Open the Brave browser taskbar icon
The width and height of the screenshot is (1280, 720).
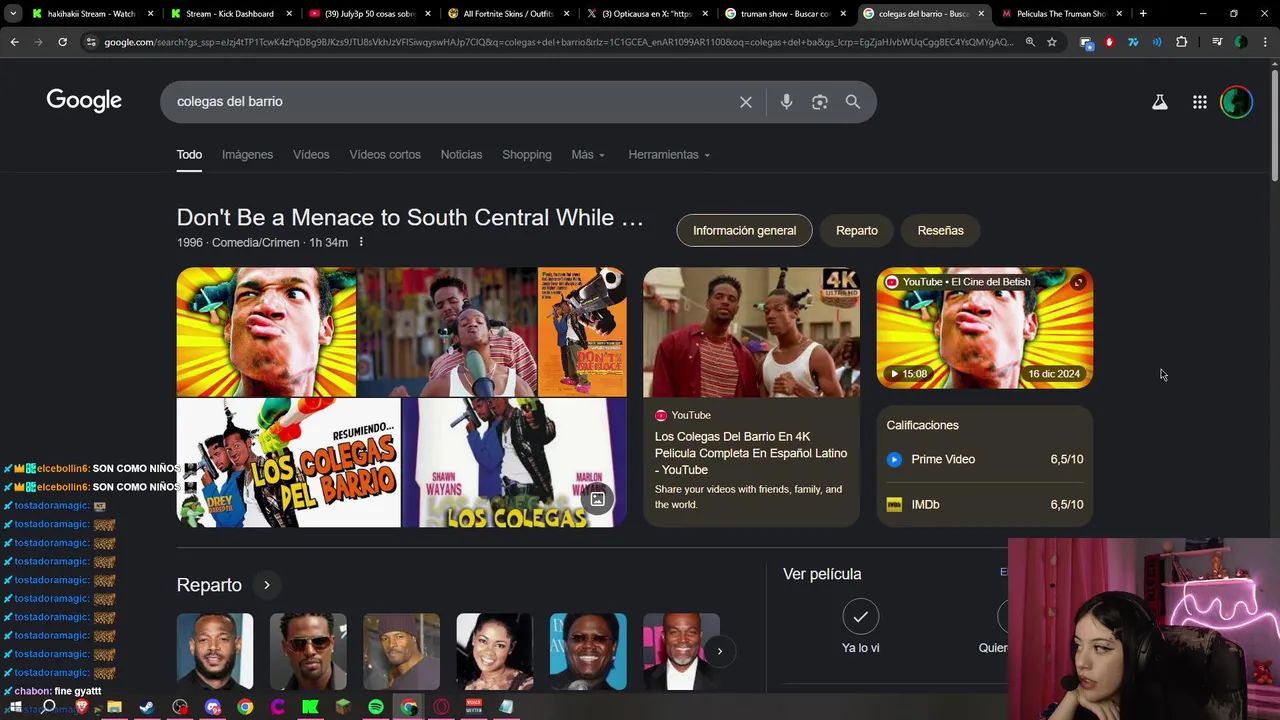(82, 707)
